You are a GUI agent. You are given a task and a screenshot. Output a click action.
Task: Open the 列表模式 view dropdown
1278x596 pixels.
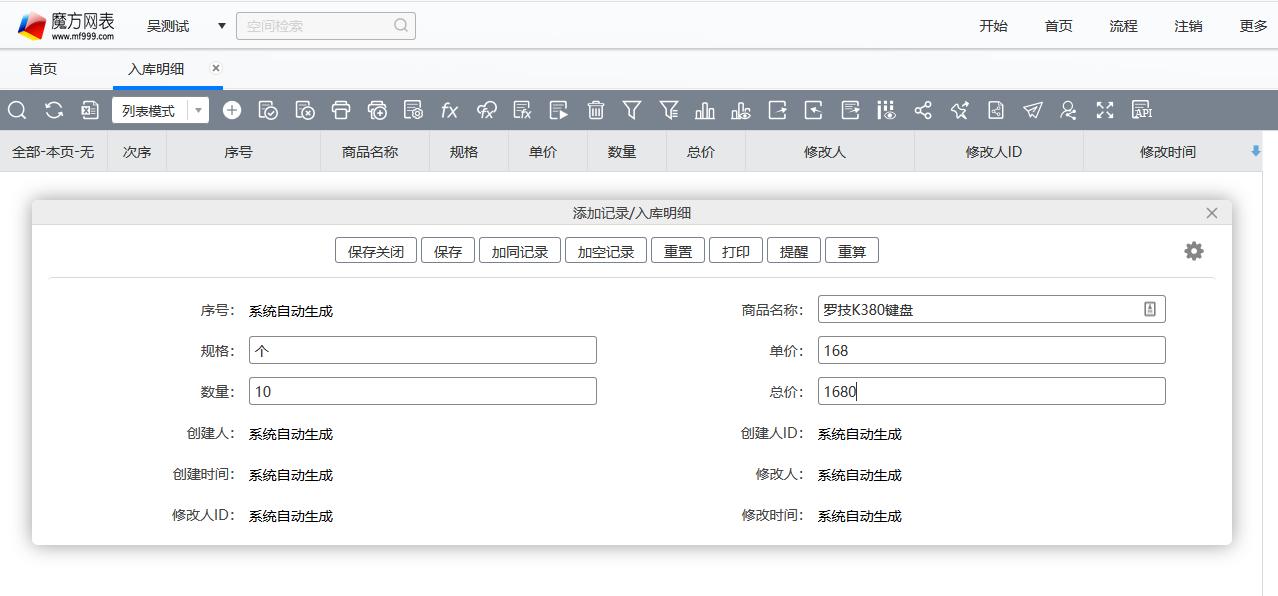pos(198,110)
